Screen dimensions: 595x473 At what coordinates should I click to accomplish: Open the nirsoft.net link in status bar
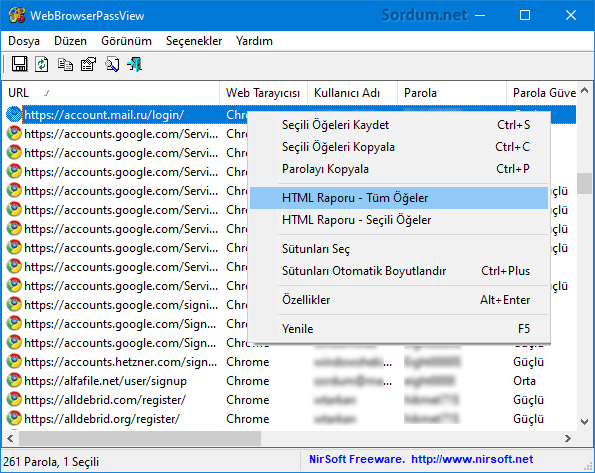pos(472,459)
